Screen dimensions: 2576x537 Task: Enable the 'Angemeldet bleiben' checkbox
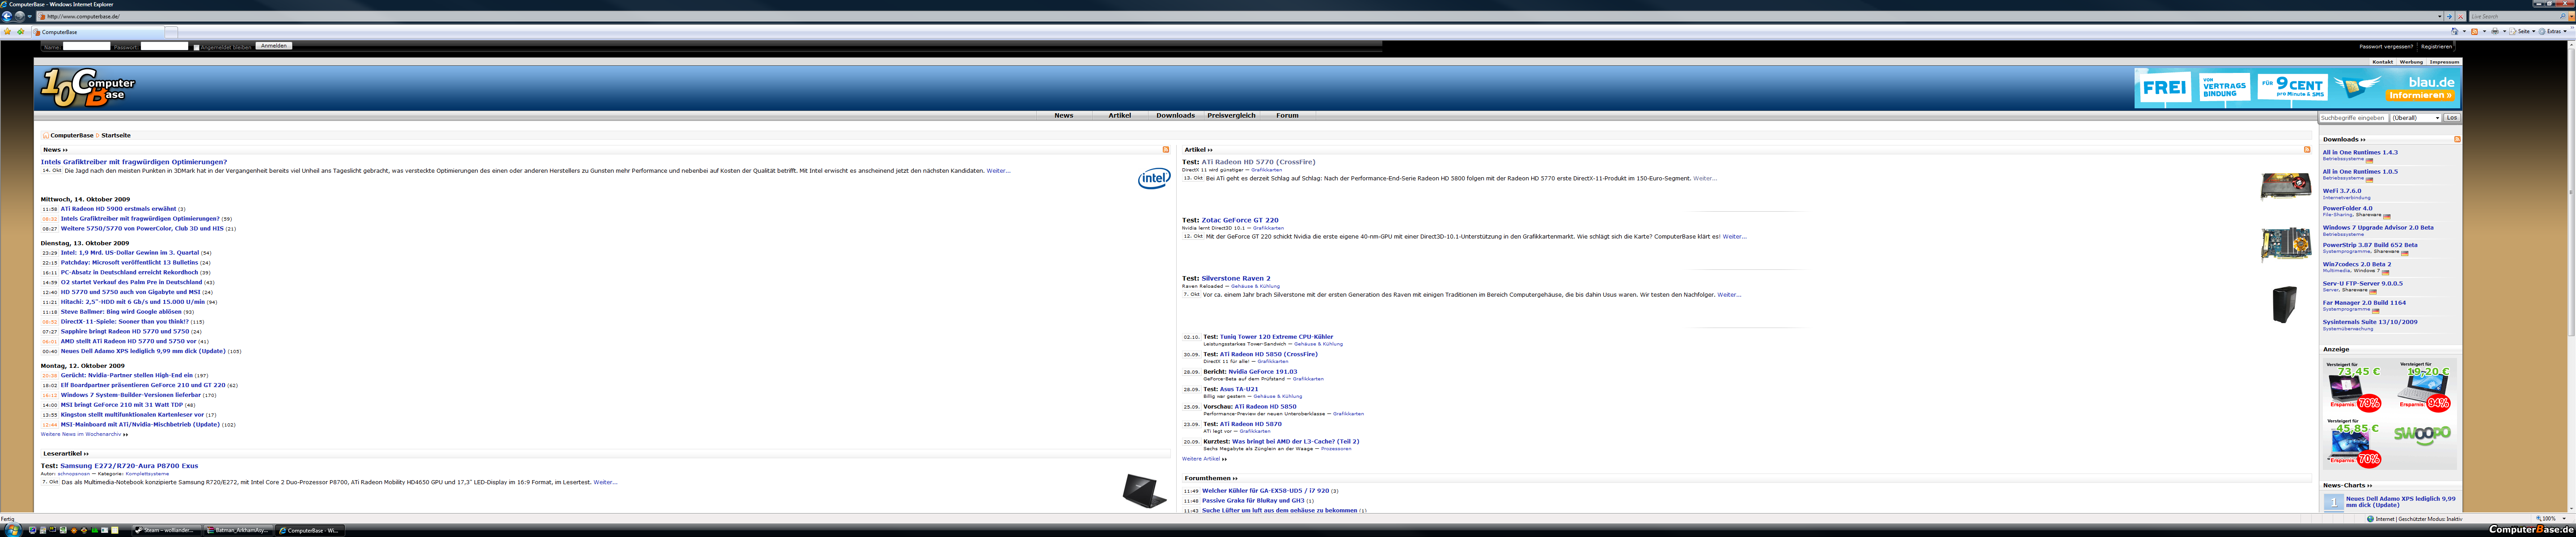click(196, 47)
